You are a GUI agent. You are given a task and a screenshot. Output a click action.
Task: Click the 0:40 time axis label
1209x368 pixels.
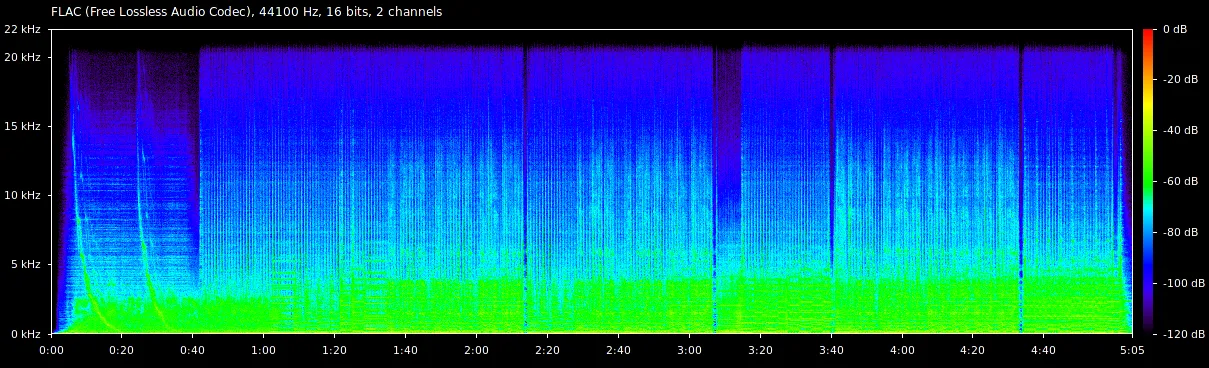click(193, 351)
